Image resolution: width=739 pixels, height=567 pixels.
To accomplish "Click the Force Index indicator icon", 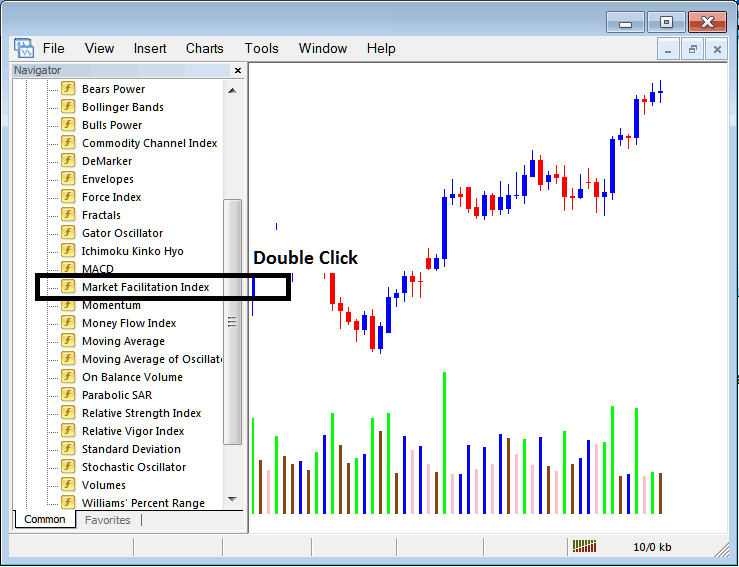I will pos(68,197).
